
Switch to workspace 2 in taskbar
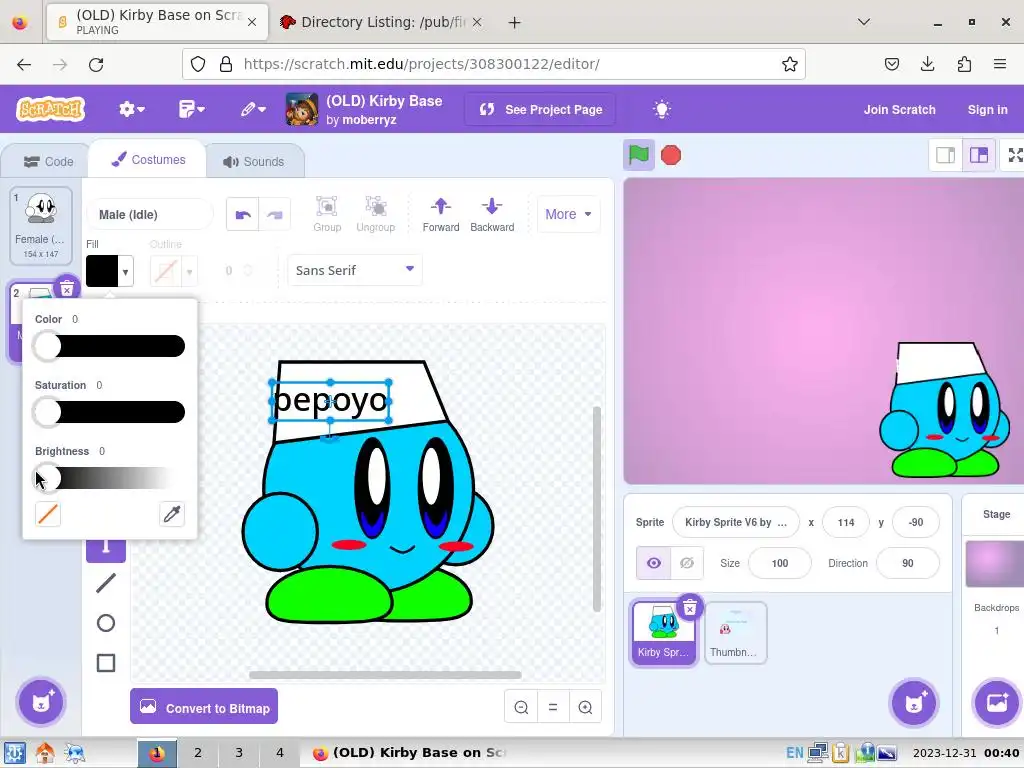tap(198, 752)
